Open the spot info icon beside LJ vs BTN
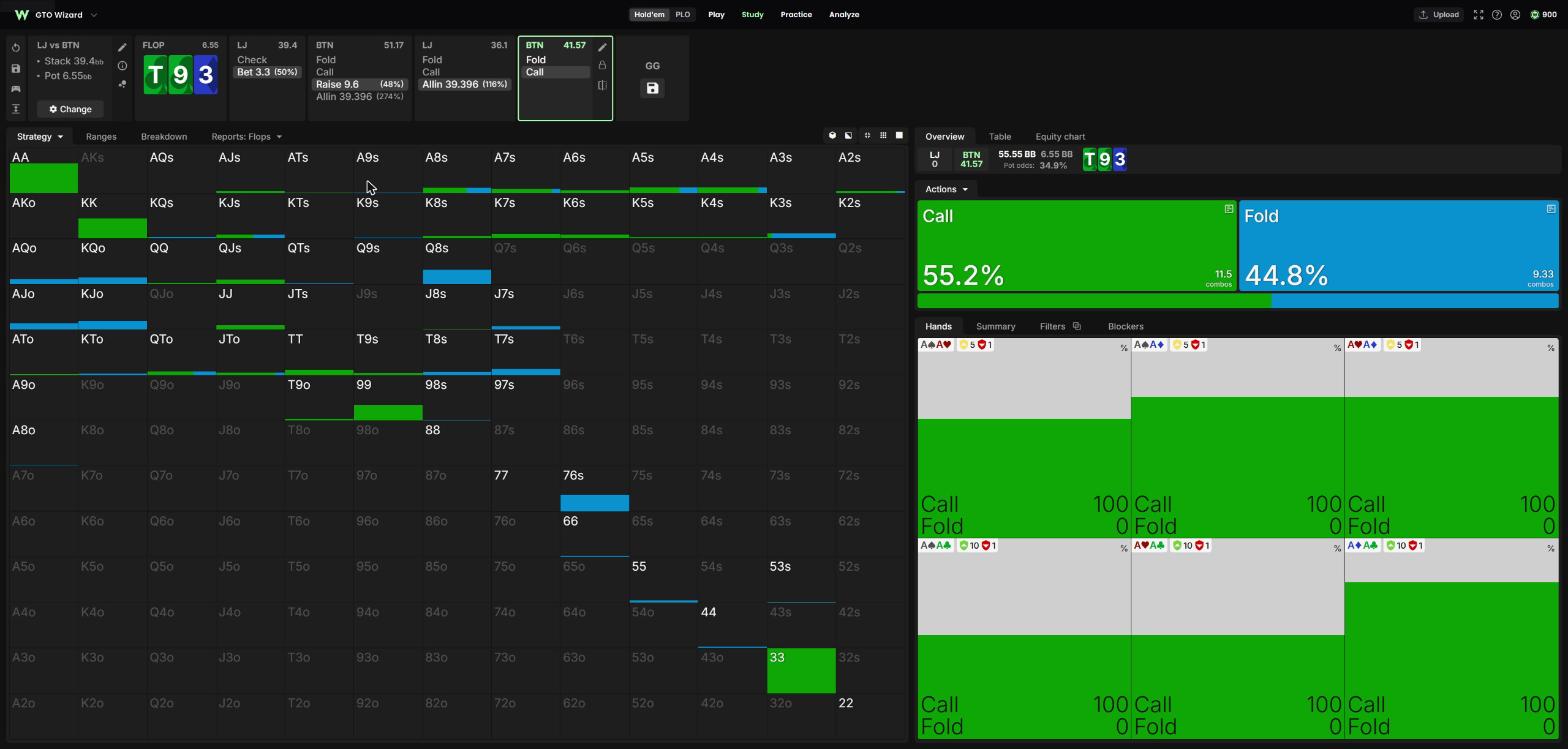This screenshot has height=749, width=1568. pos(122,66)
